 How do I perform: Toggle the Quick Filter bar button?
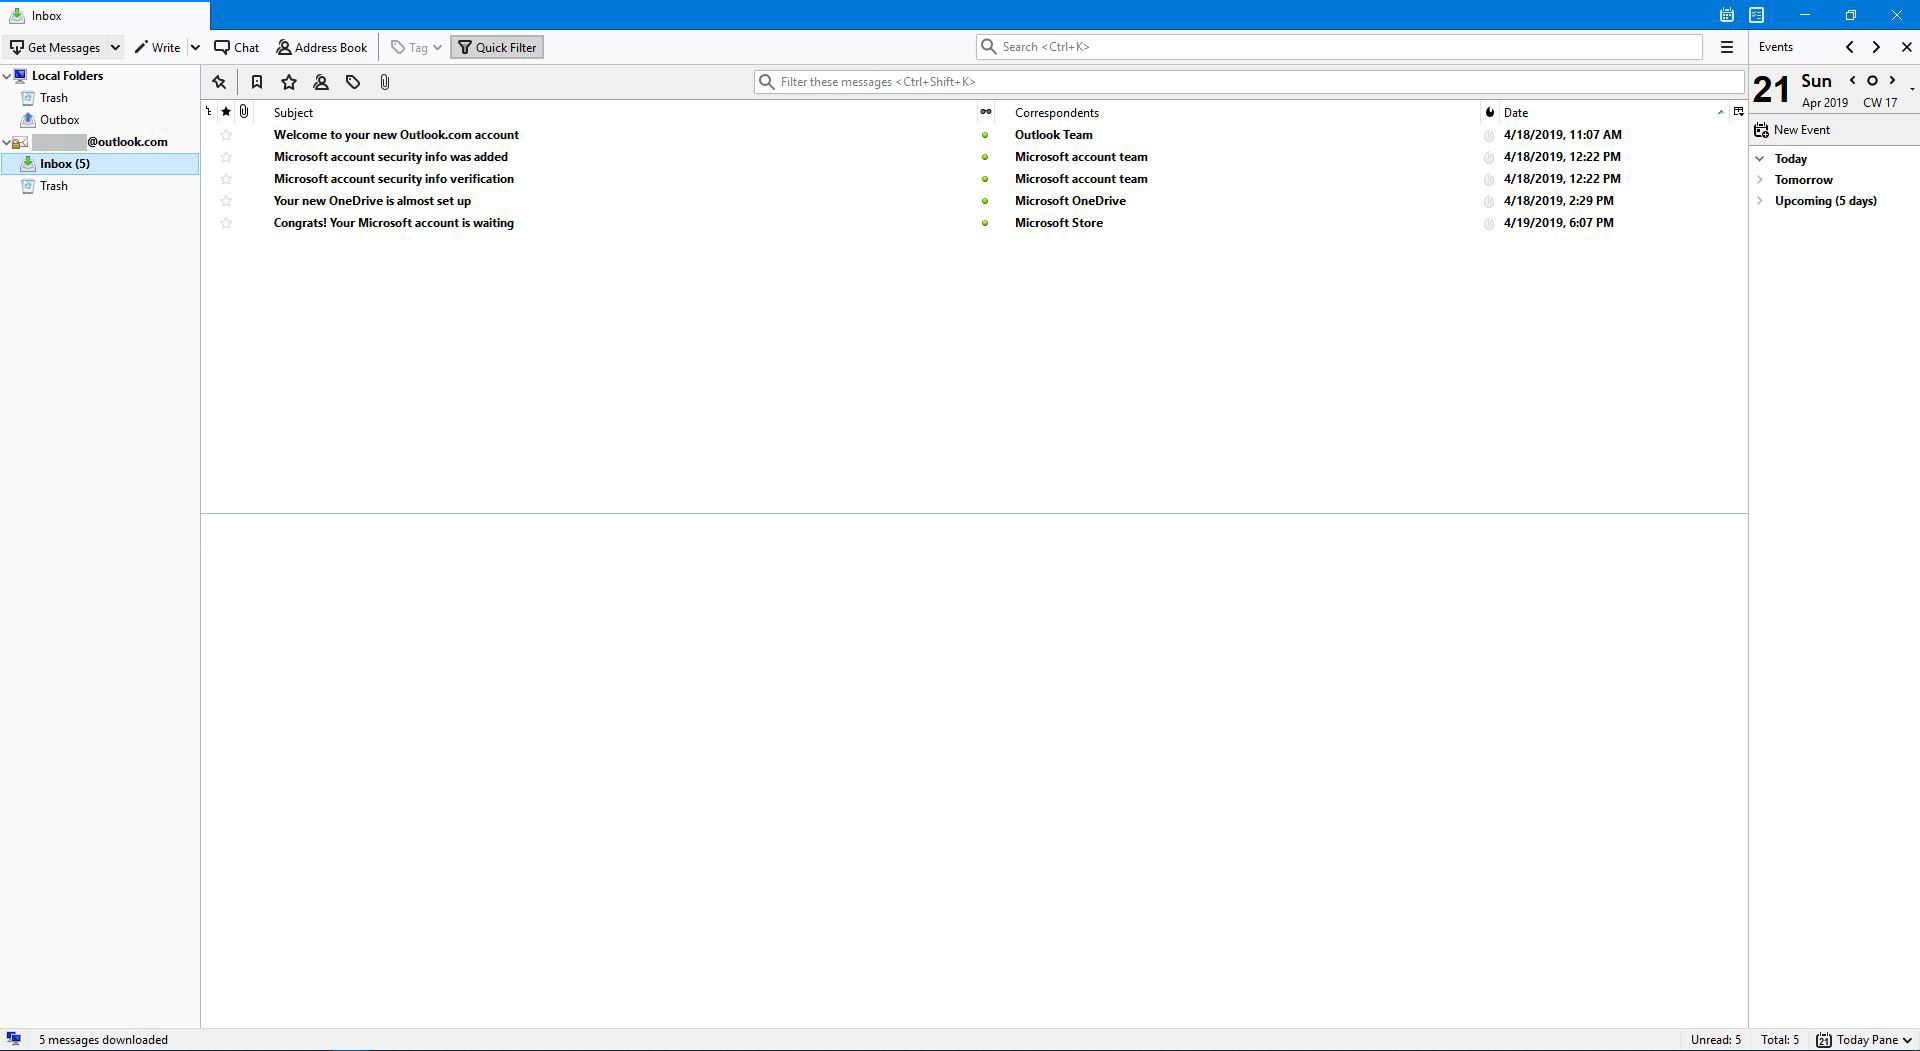(x=497, y=47)
